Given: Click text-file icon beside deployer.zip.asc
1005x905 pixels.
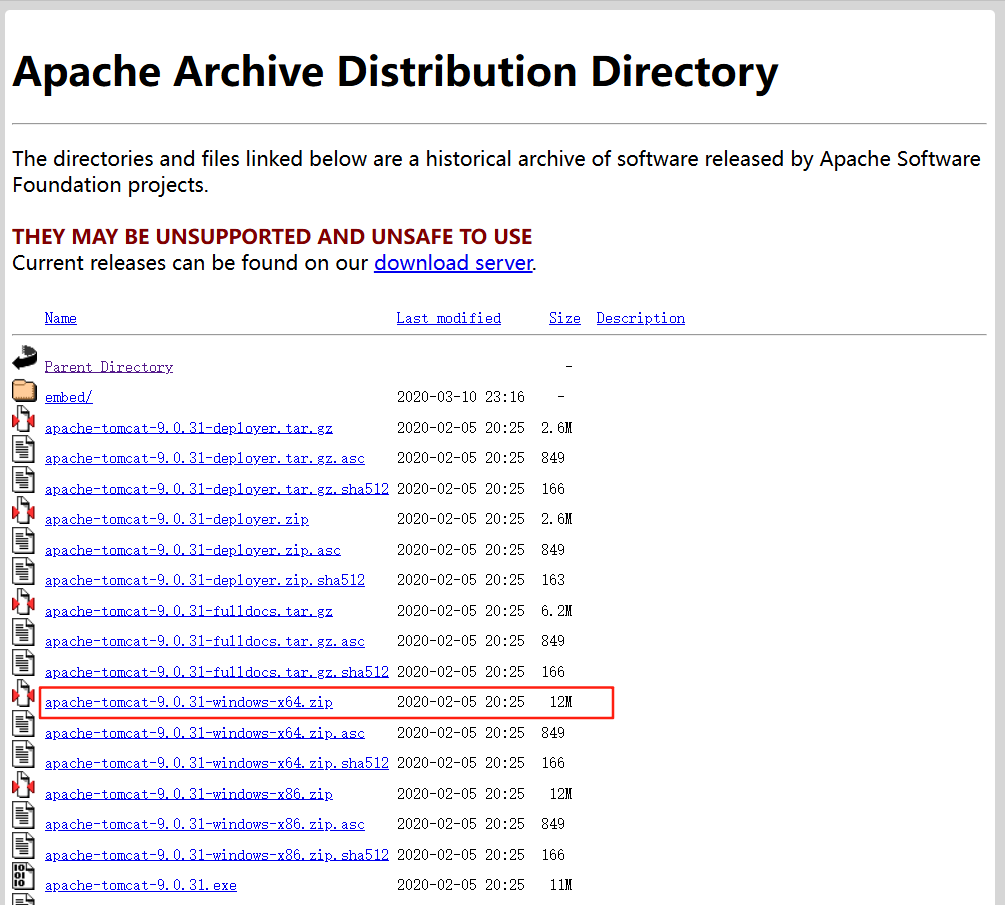Looking at the screenshot, I should click(x=24, y=541).
